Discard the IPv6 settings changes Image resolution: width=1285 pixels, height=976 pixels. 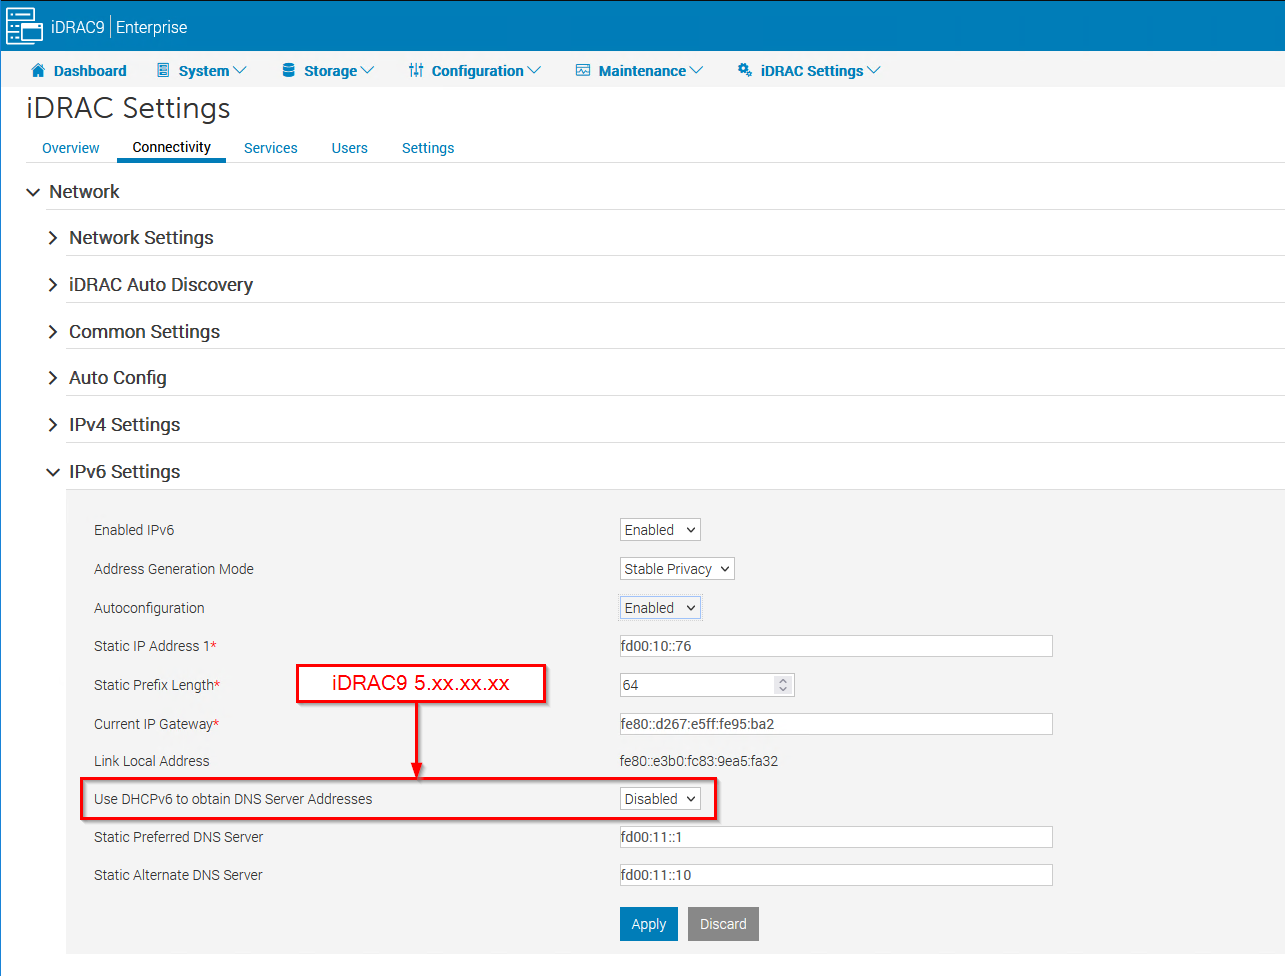tap(723, 923)
